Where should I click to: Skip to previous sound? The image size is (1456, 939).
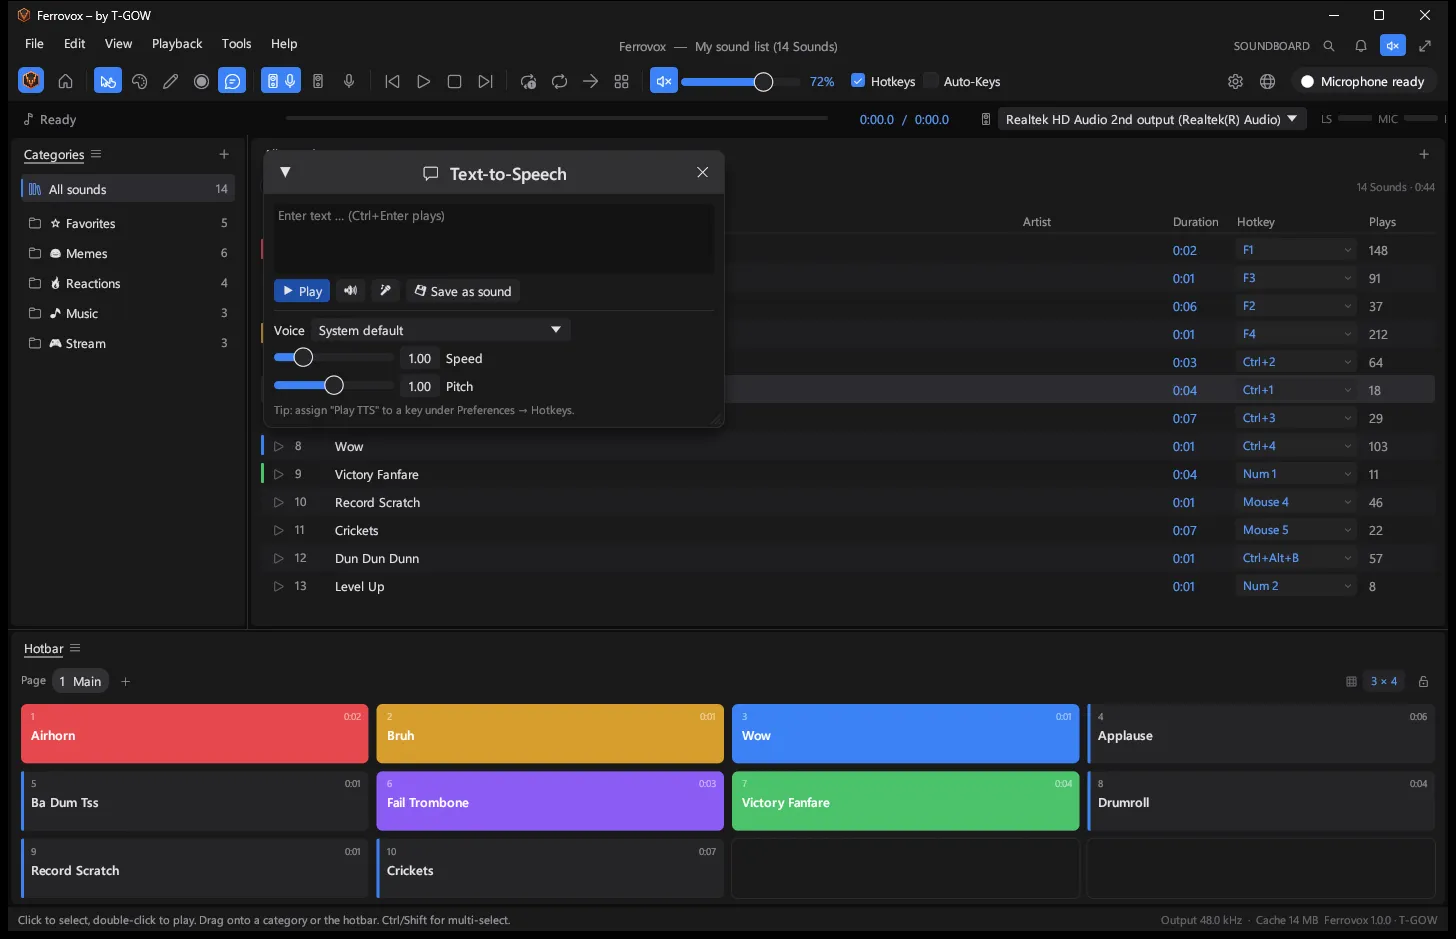pos(392,82)
